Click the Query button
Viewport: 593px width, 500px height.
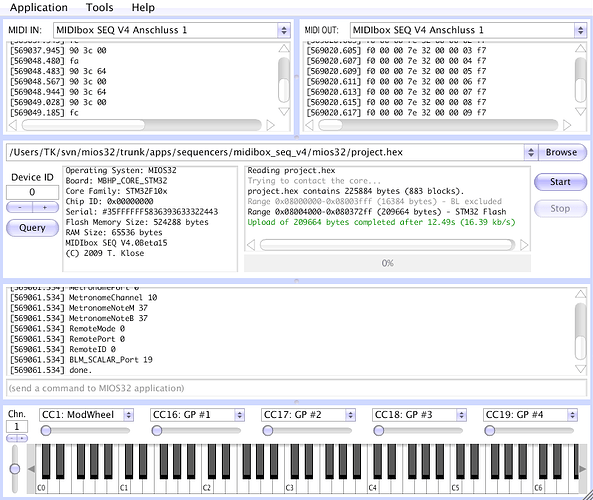[33, 228]
